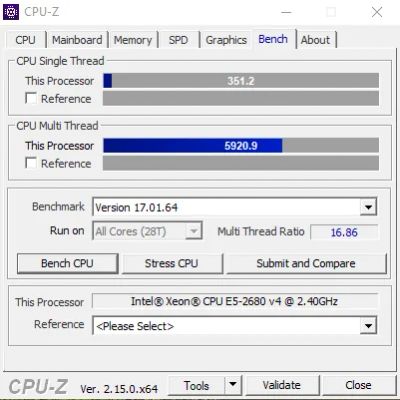Viewport: 400px width, 400px height.
Task: Click the Tools button
Action: click(x=196, y=385)
